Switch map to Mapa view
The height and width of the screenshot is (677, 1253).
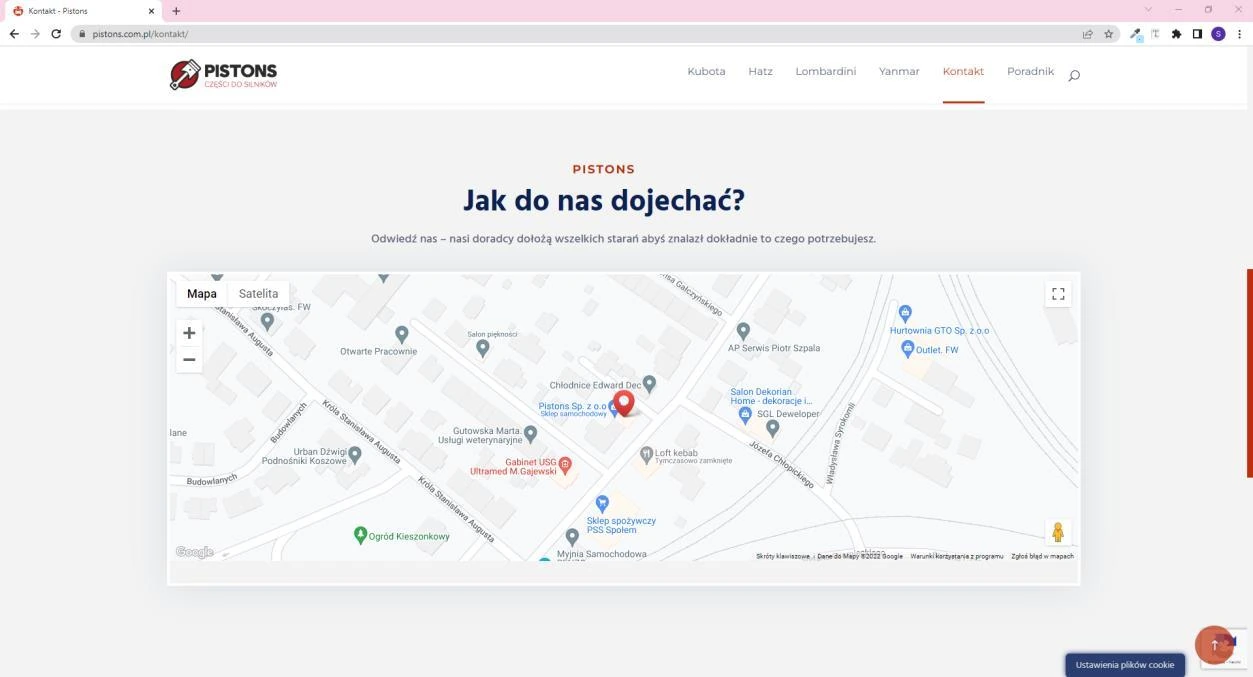(202, 294)
